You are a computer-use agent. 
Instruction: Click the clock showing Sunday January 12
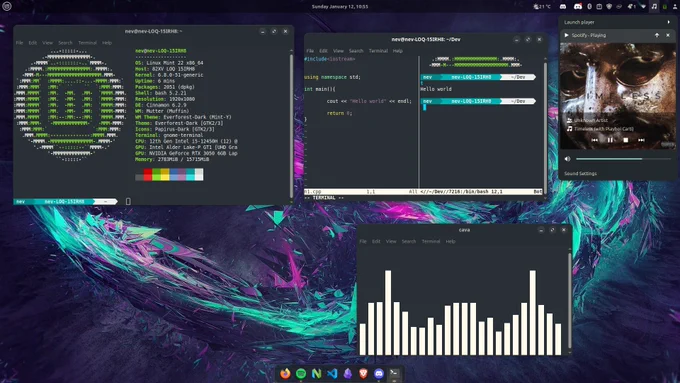coord(340,7)
